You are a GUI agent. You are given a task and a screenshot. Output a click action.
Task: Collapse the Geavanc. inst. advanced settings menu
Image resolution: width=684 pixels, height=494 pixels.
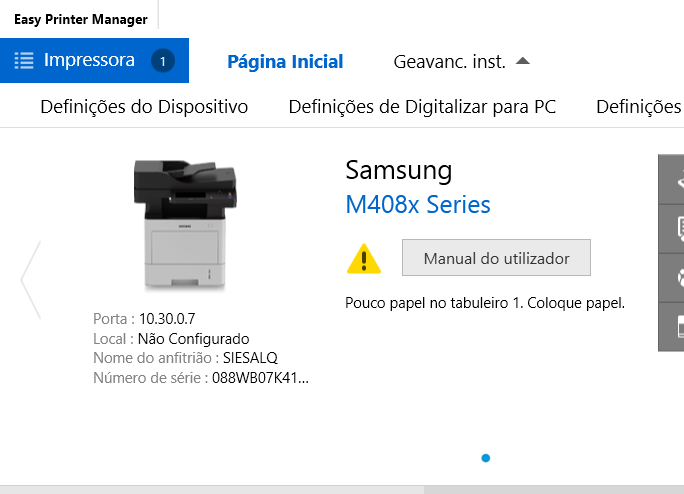(x=462, y=62)
